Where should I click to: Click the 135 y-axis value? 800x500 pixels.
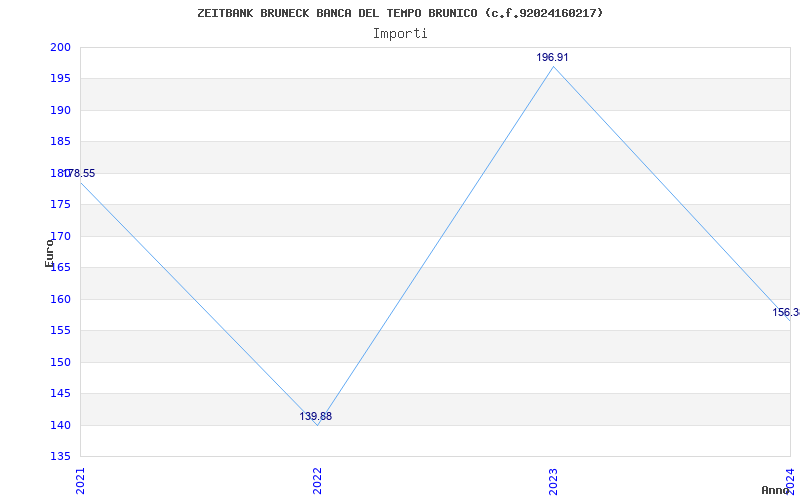(60, 457)
